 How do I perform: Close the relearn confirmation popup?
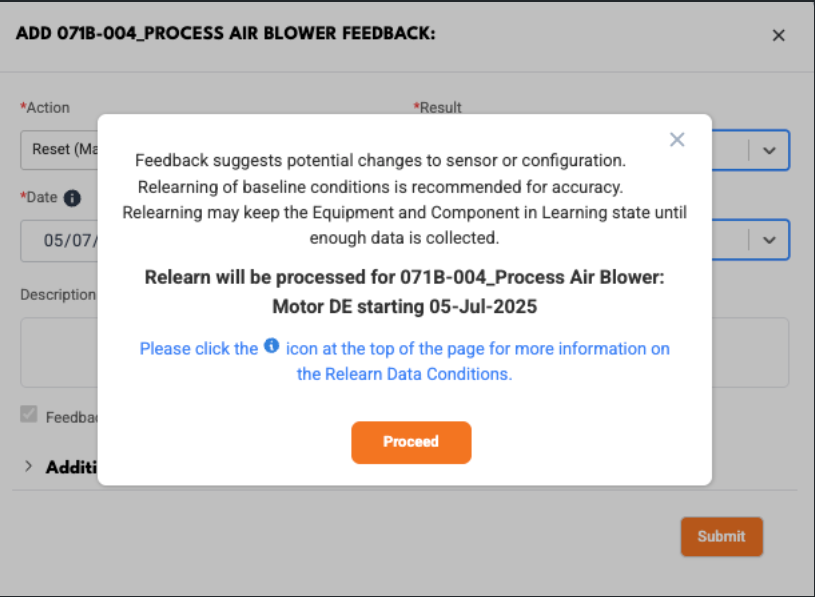[x=677, y=139]
